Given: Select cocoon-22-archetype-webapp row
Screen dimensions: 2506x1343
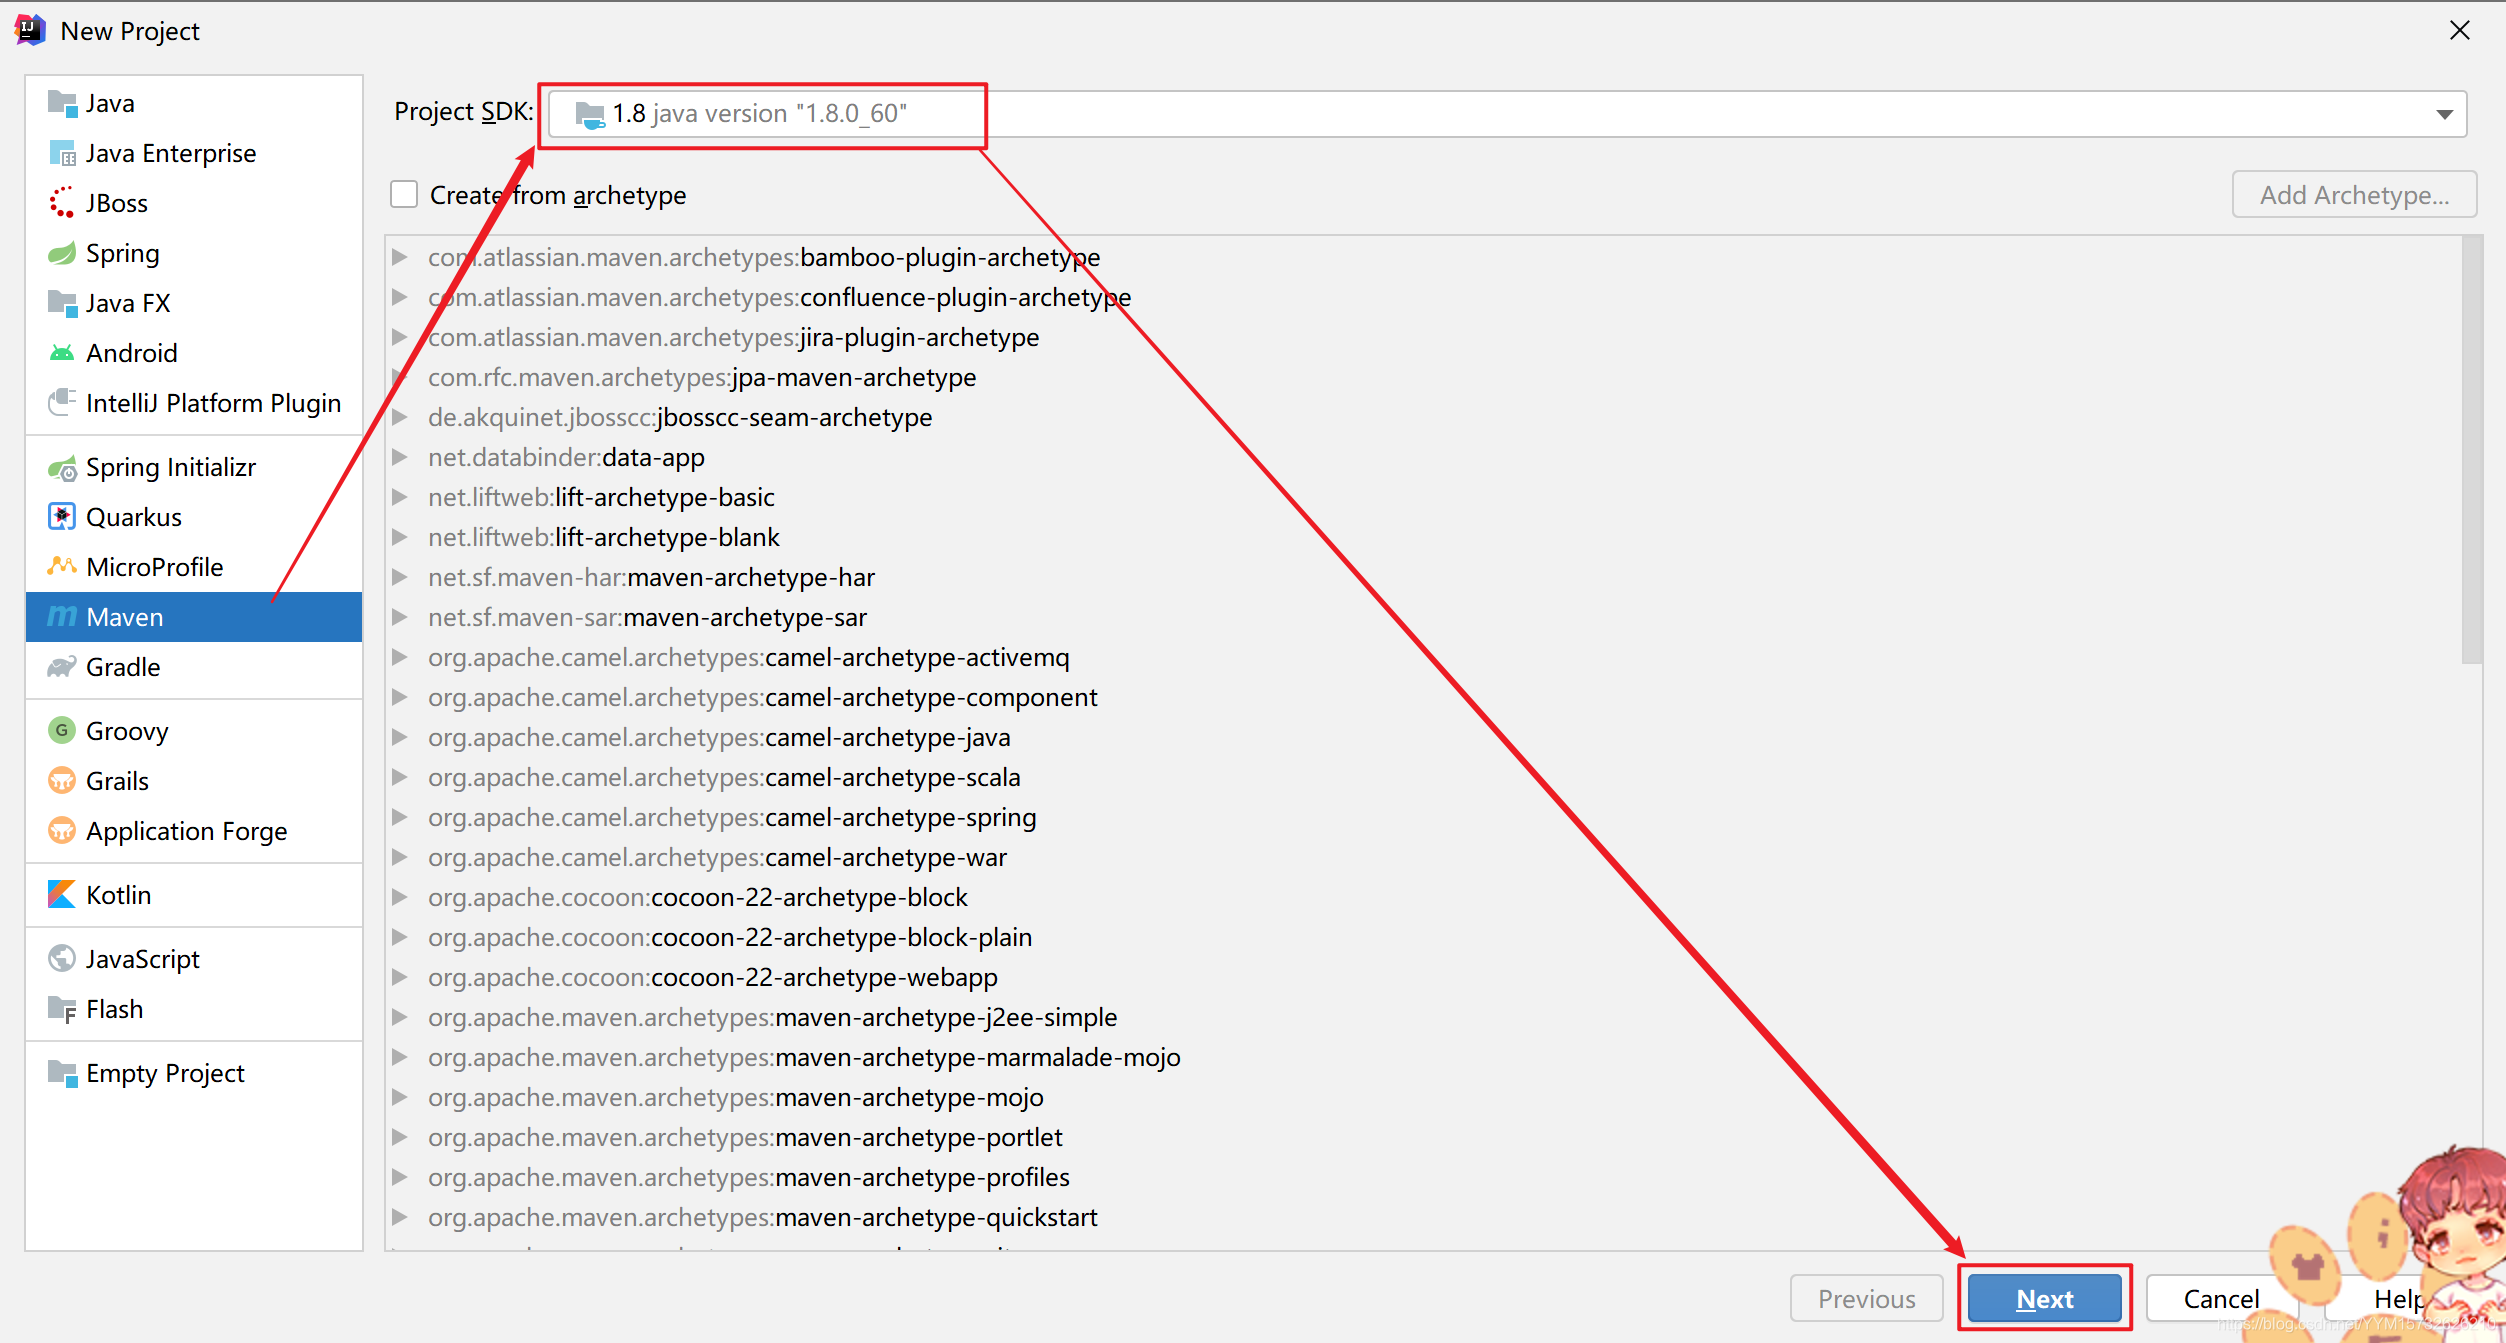Looking at the screenshot, I should point(1424,977).
